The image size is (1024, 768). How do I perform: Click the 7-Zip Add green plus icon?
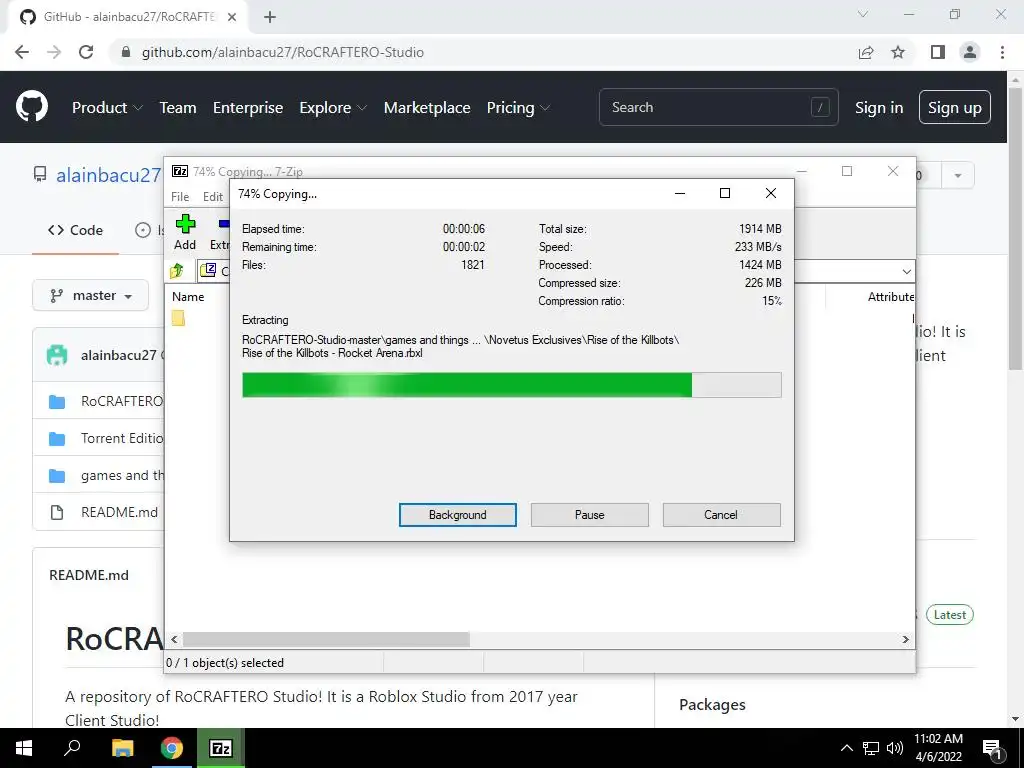pos(185,224)
